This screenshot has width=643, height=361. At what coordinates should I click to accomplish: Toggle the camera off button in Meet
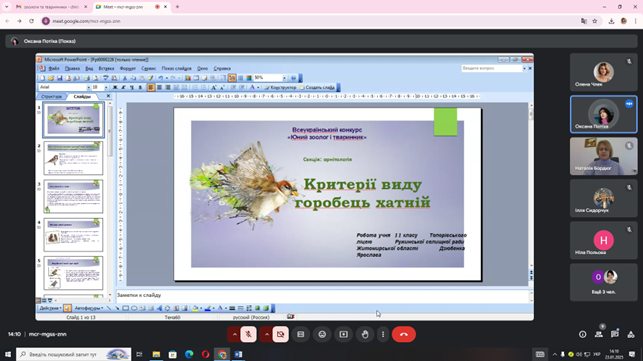(280, 334)
